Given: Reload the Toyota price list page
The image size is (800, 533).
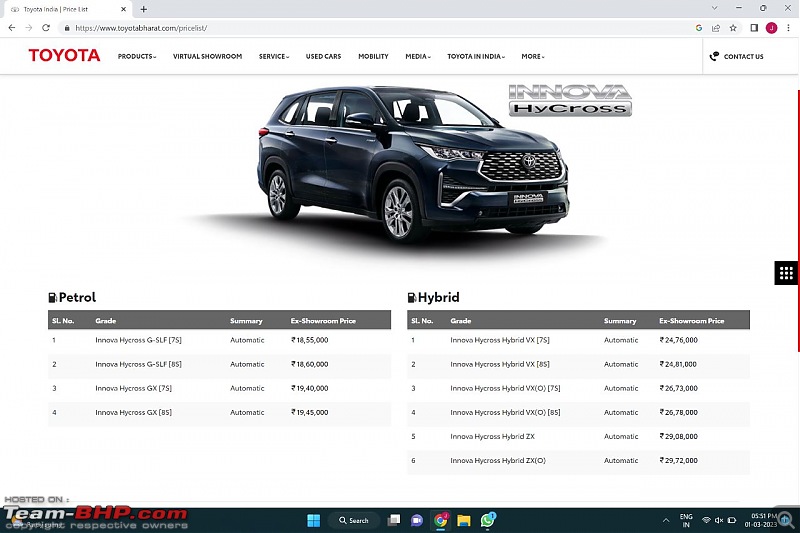Looking at the screenshot, I should (46, 28).
